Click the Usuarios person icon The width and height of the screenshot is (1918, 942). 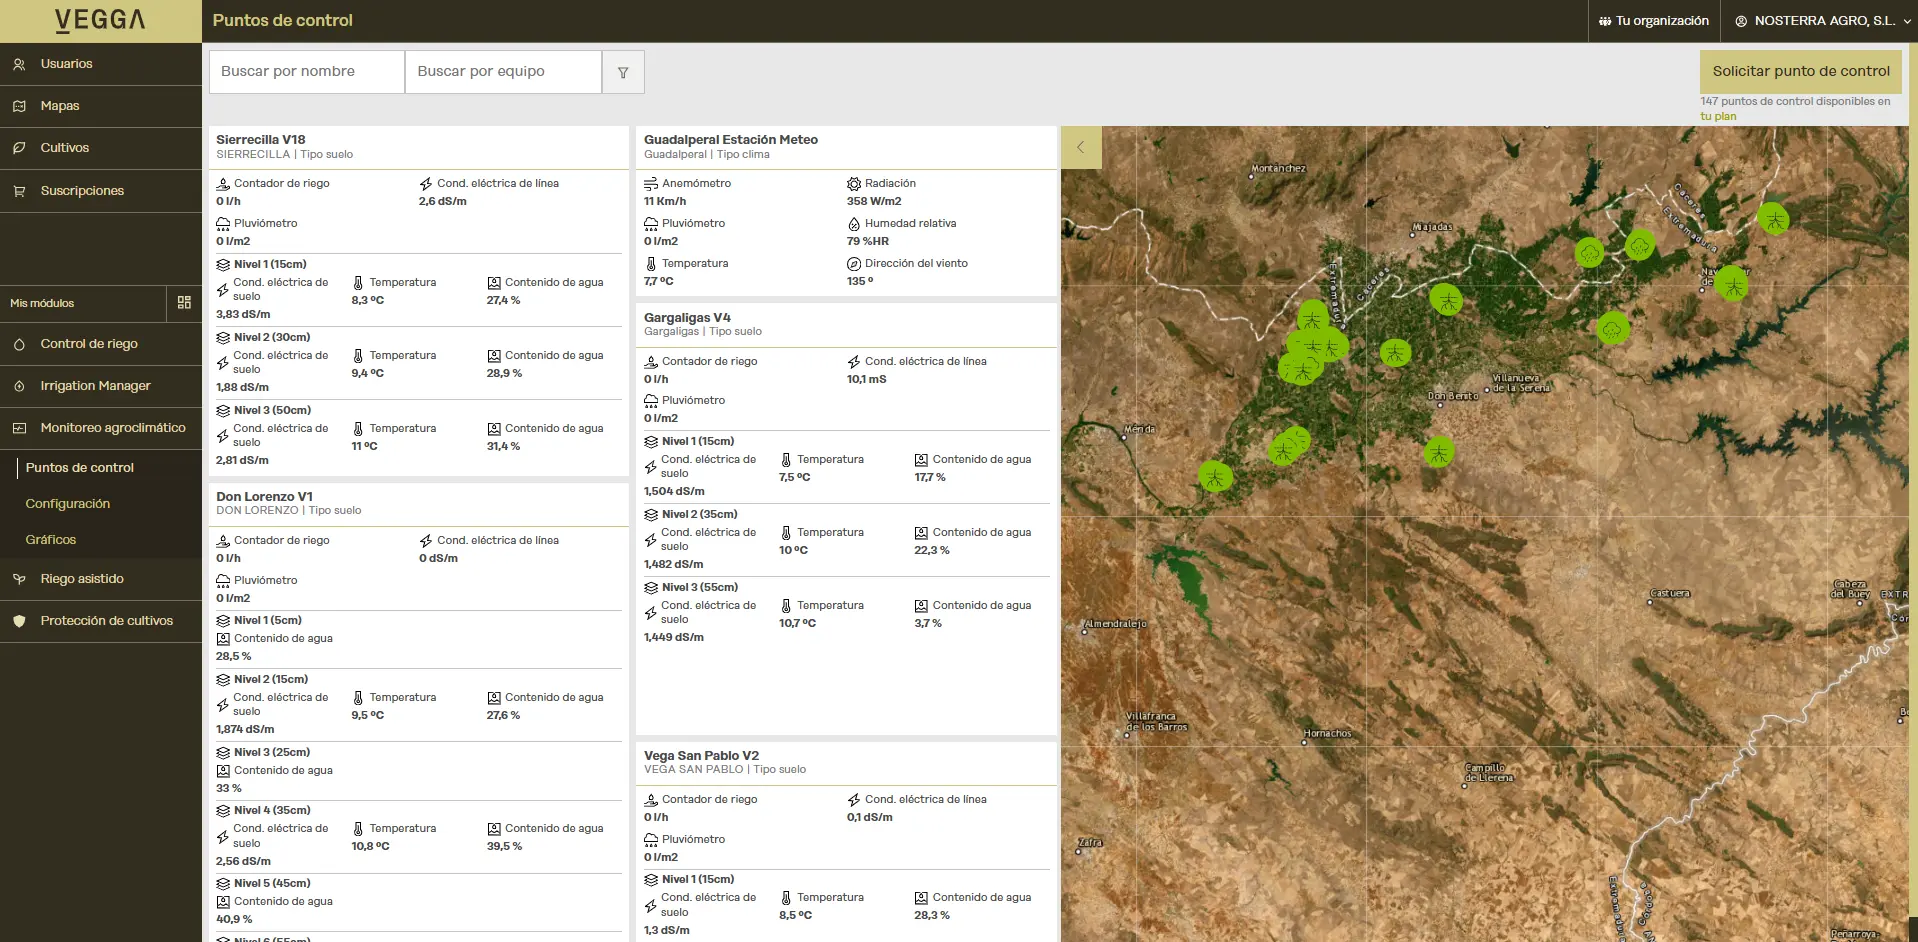pos(19,64)
